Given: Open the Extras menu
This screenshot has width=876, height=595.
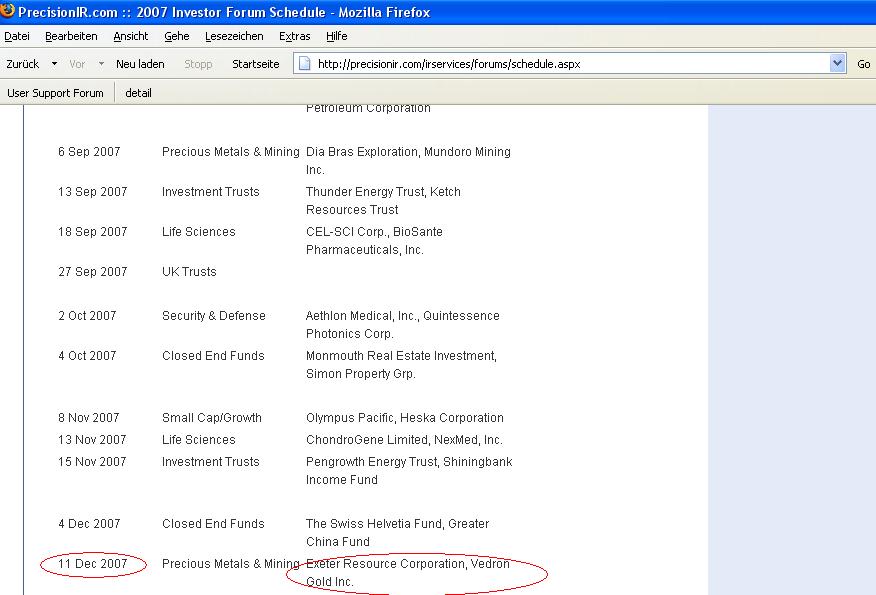Looking at the screenshot, I should [294, 36].
